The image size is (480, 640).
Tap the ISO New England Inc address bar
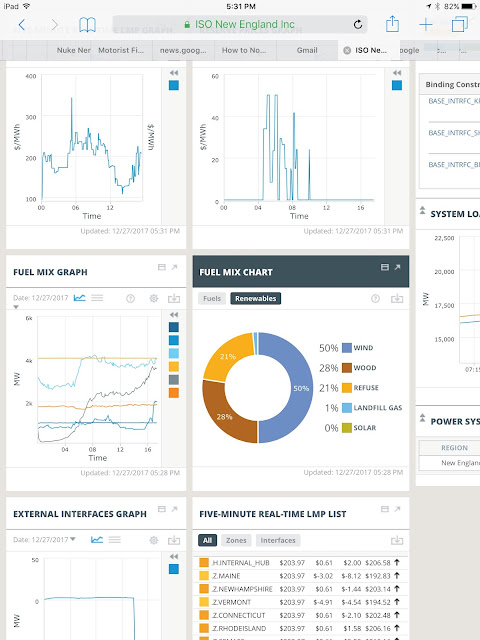240,24
